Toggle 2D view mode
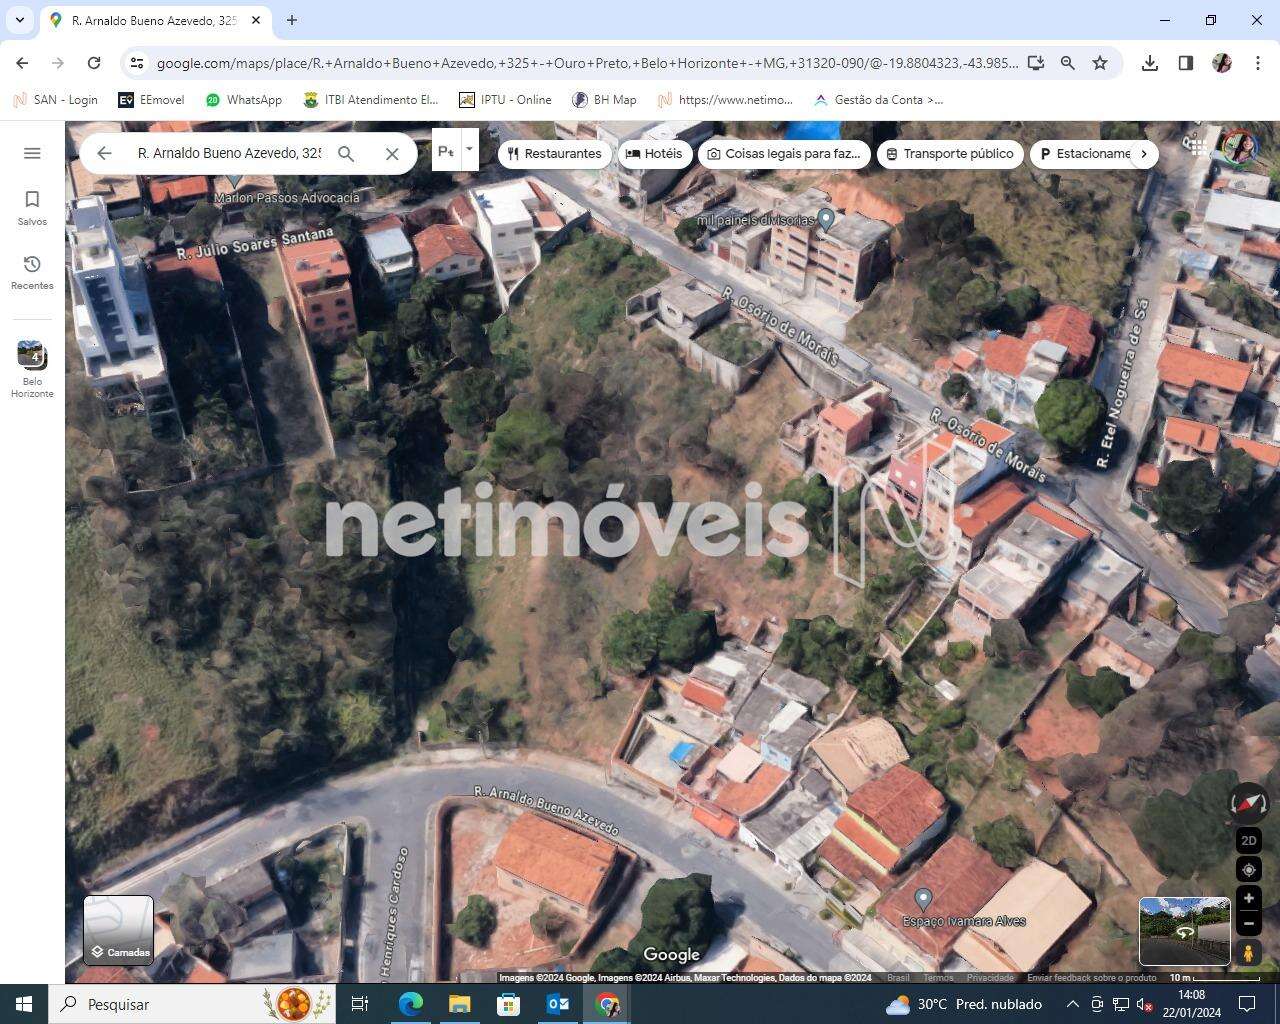The width and height of the screenshot is (1280, 1024). (x=1248, y=840)
